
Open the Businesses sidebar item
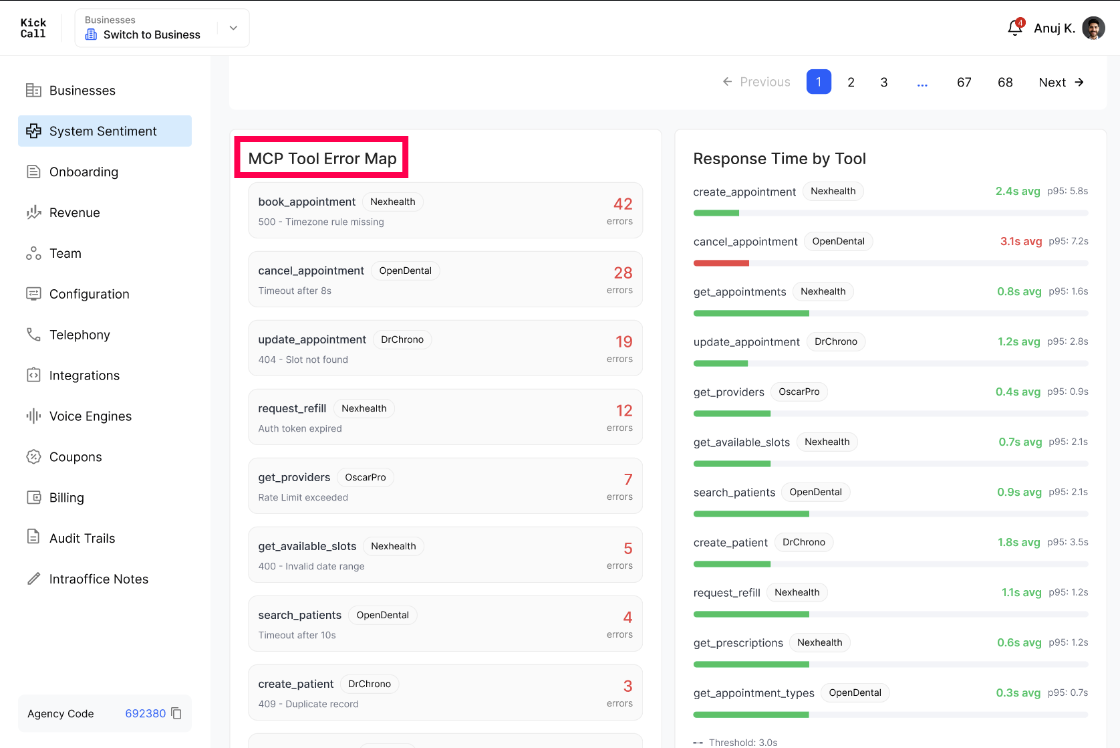coord(105,90)
